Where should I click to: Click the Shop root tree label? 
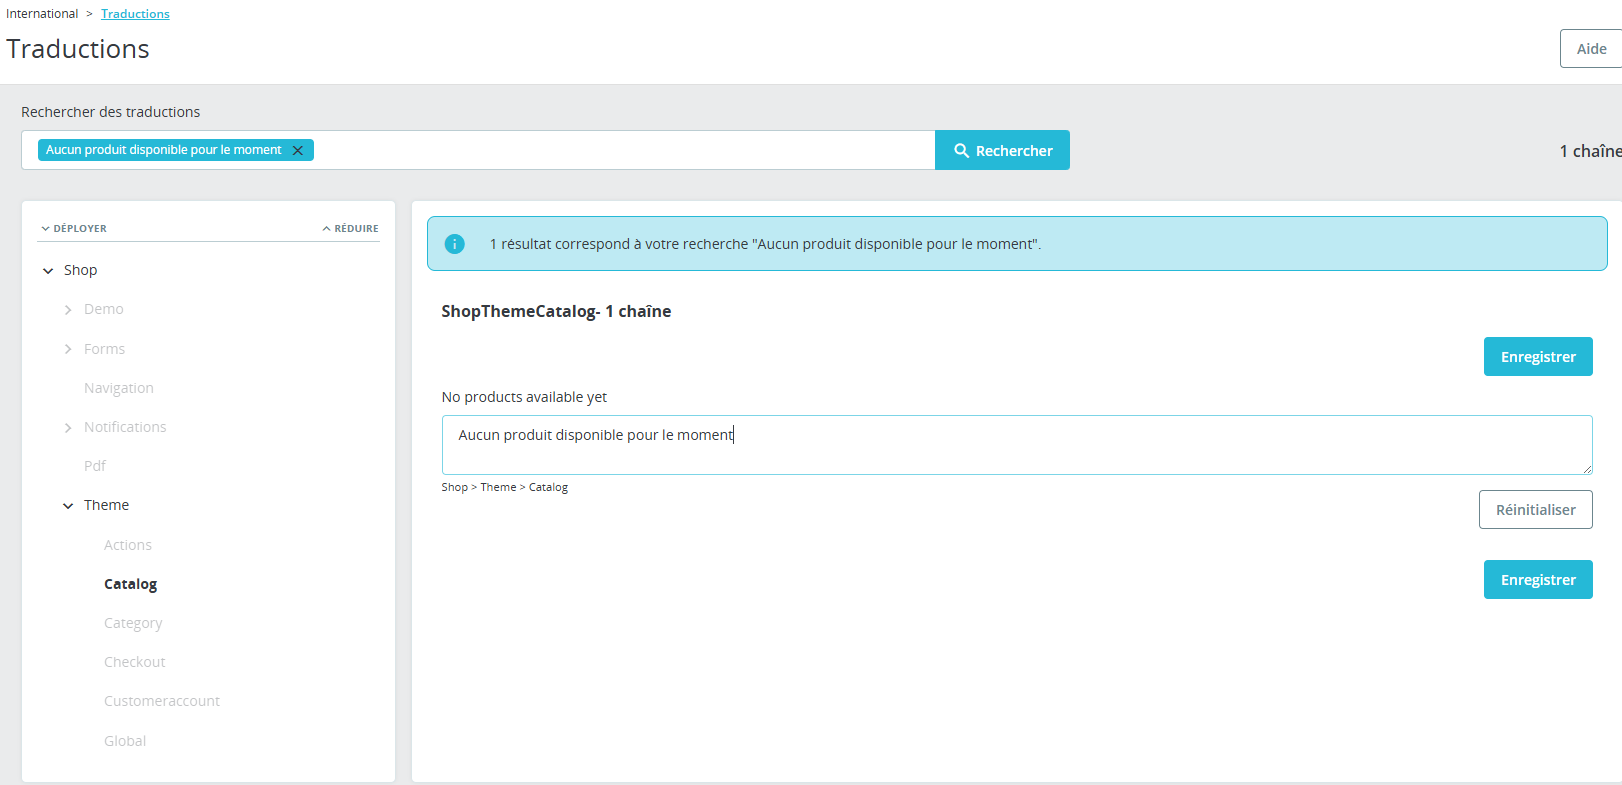point(81,270)
